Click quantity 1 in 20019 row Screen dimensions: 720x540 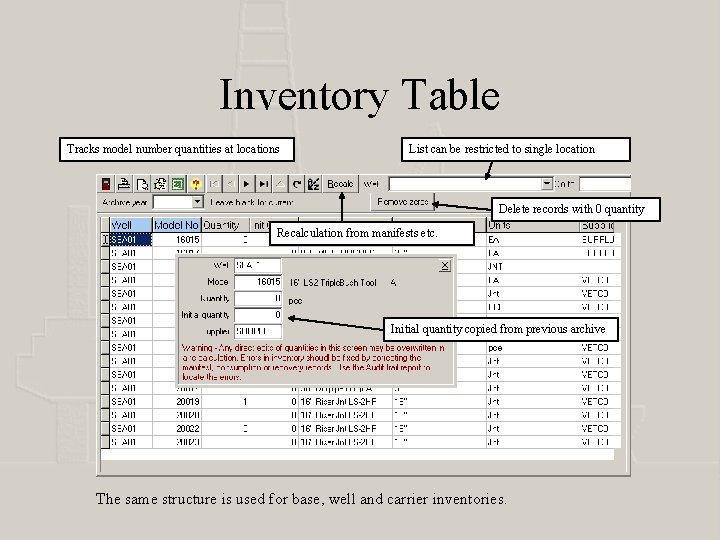[x=227, y=402]
